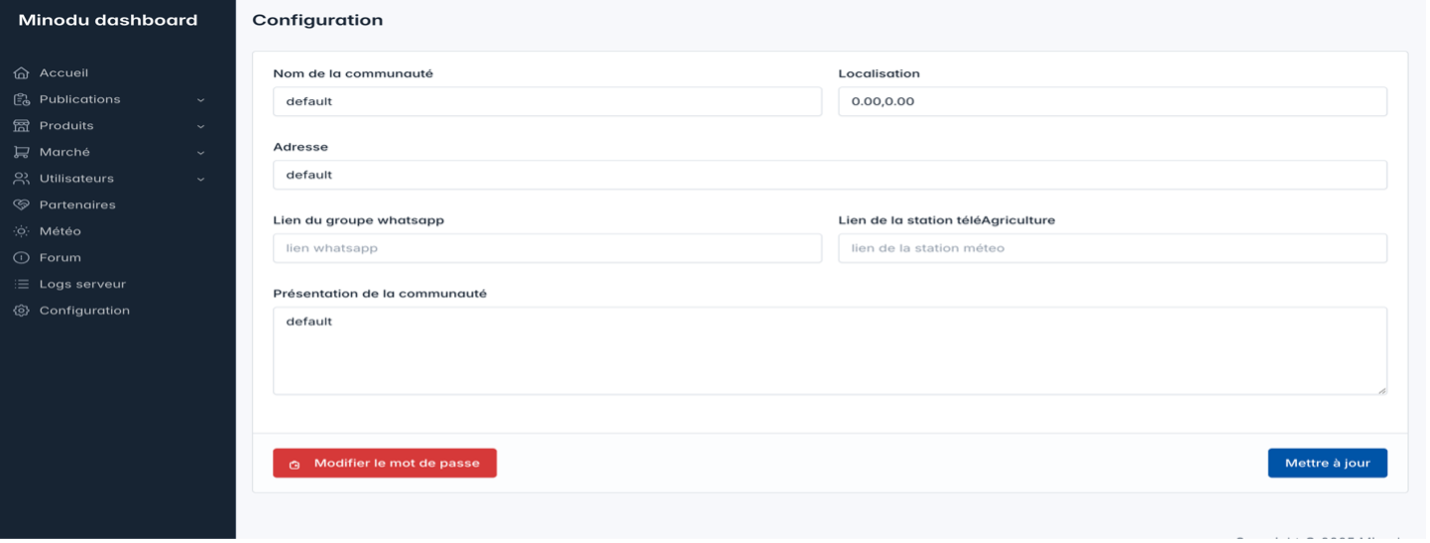The height and width of the screenshot is (543, 1430).
Task: Click the Présentation de la communauté textarea
Action: tap(830, 351)
